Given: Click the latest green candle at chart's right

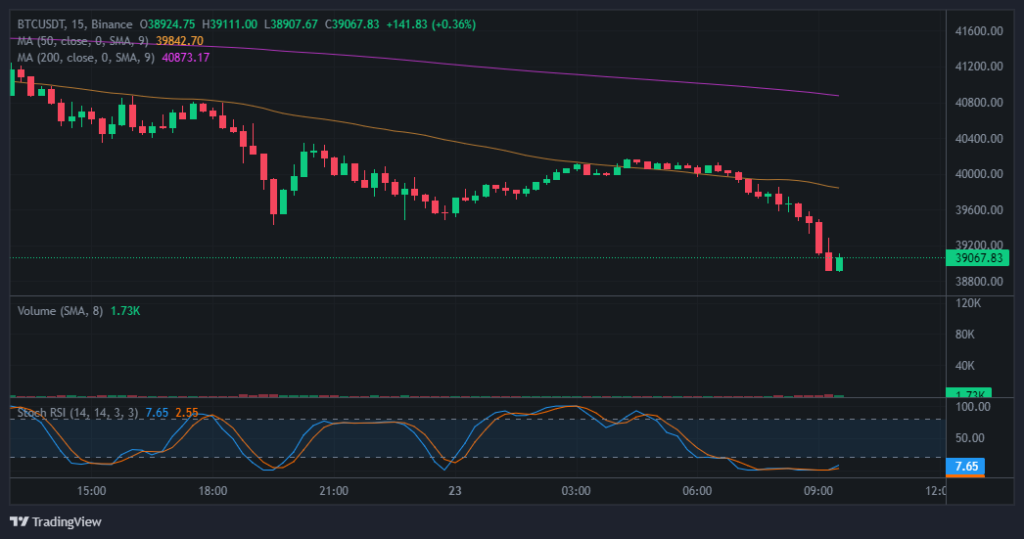Looking at the screenshot, I should click(839, 263).
